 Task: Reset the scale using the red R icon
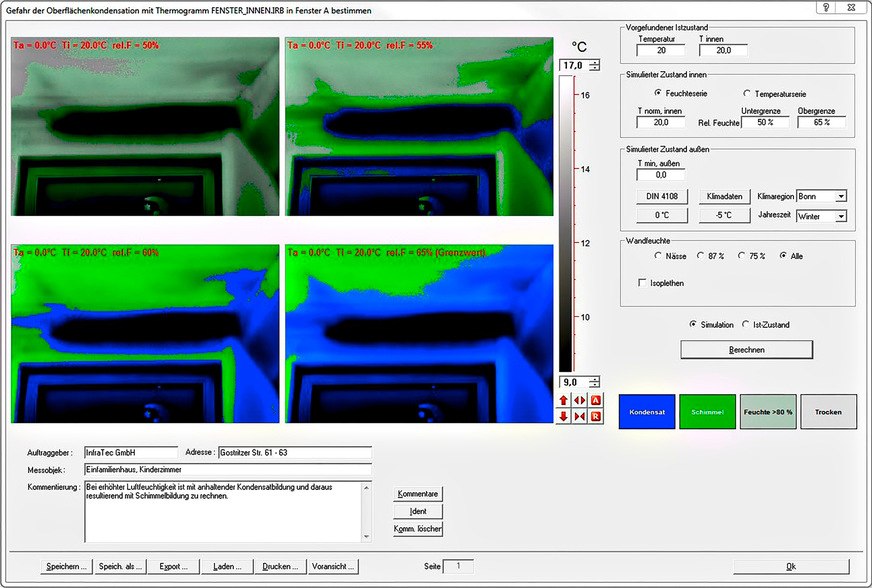[594, 415]
